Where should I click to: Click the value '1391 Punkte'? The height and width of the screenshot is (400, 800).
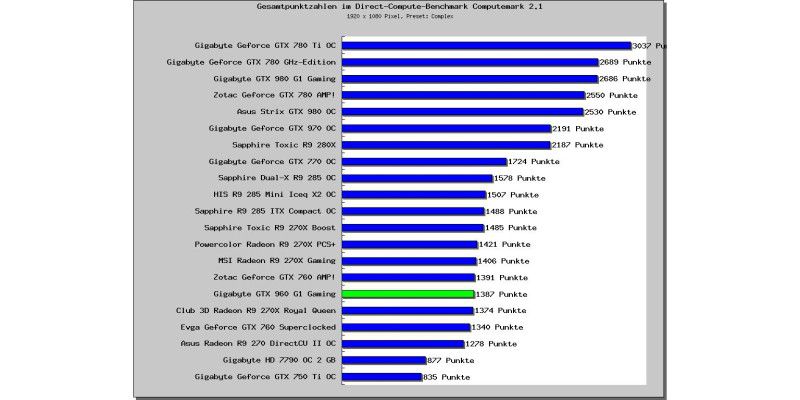coord(502,278)
